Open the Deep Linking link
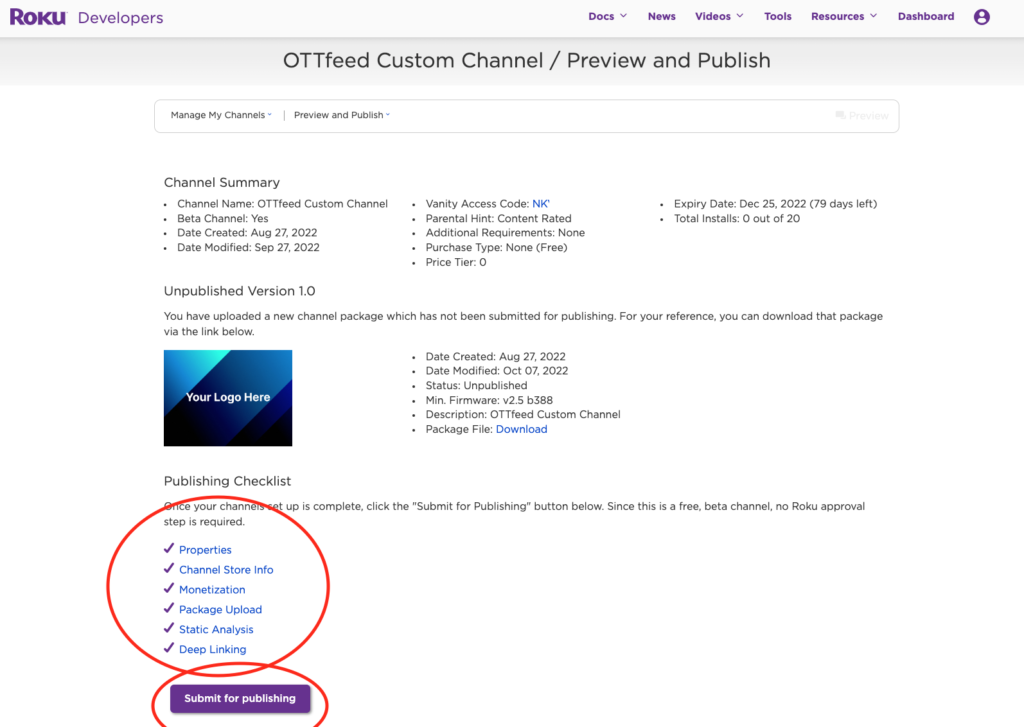This screenshot has width=1024, height=727. click(x=212, y=649)
